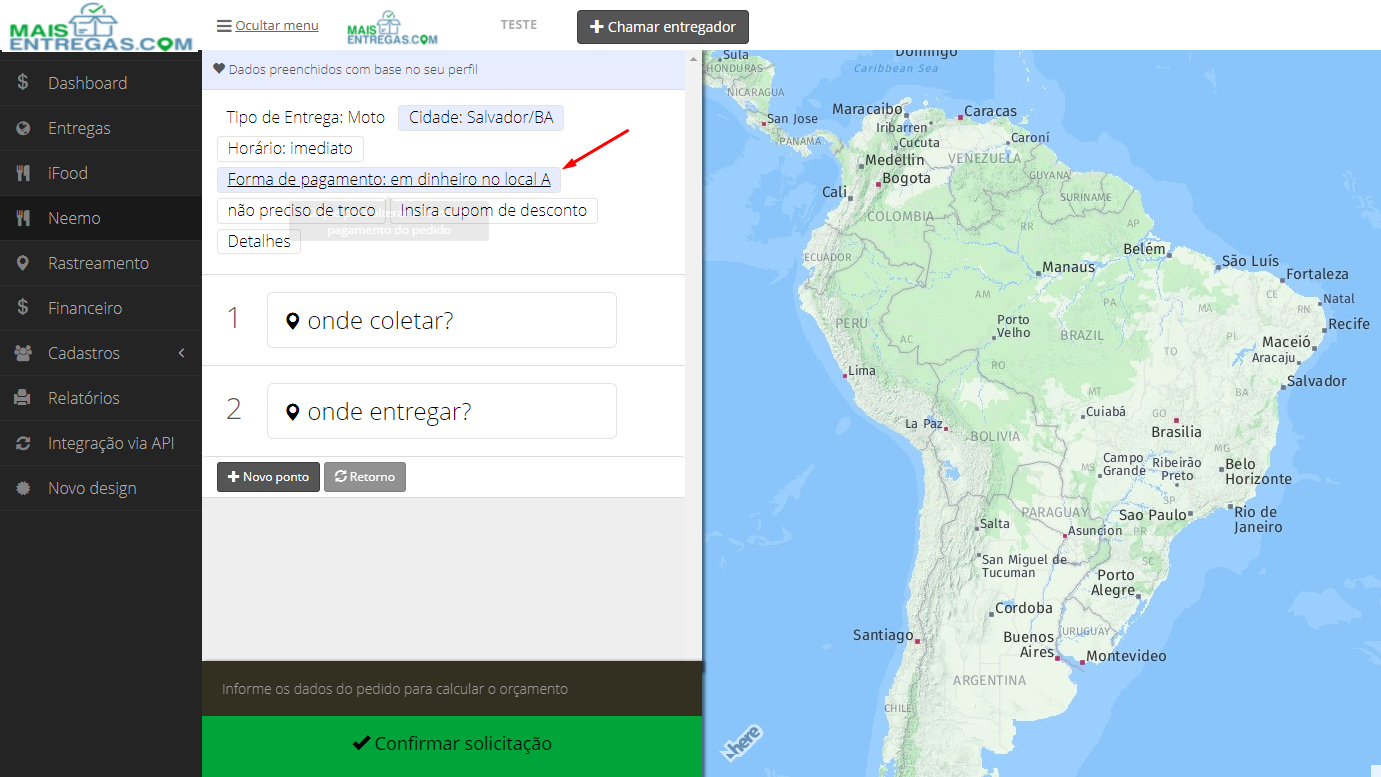The image size is (1381, 777).
Task: Click Lima on the map
Action: pos(862,370)
